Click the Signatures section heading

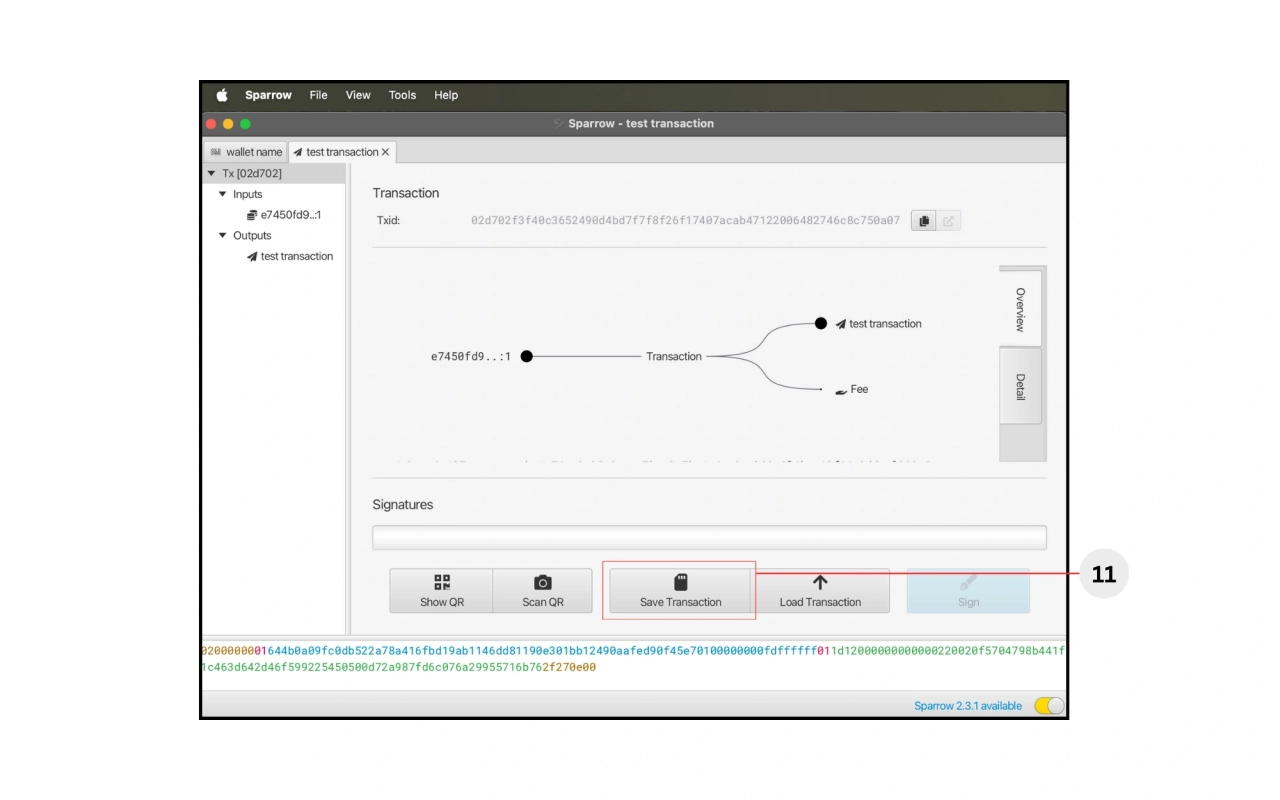click(x=403, y=505)
